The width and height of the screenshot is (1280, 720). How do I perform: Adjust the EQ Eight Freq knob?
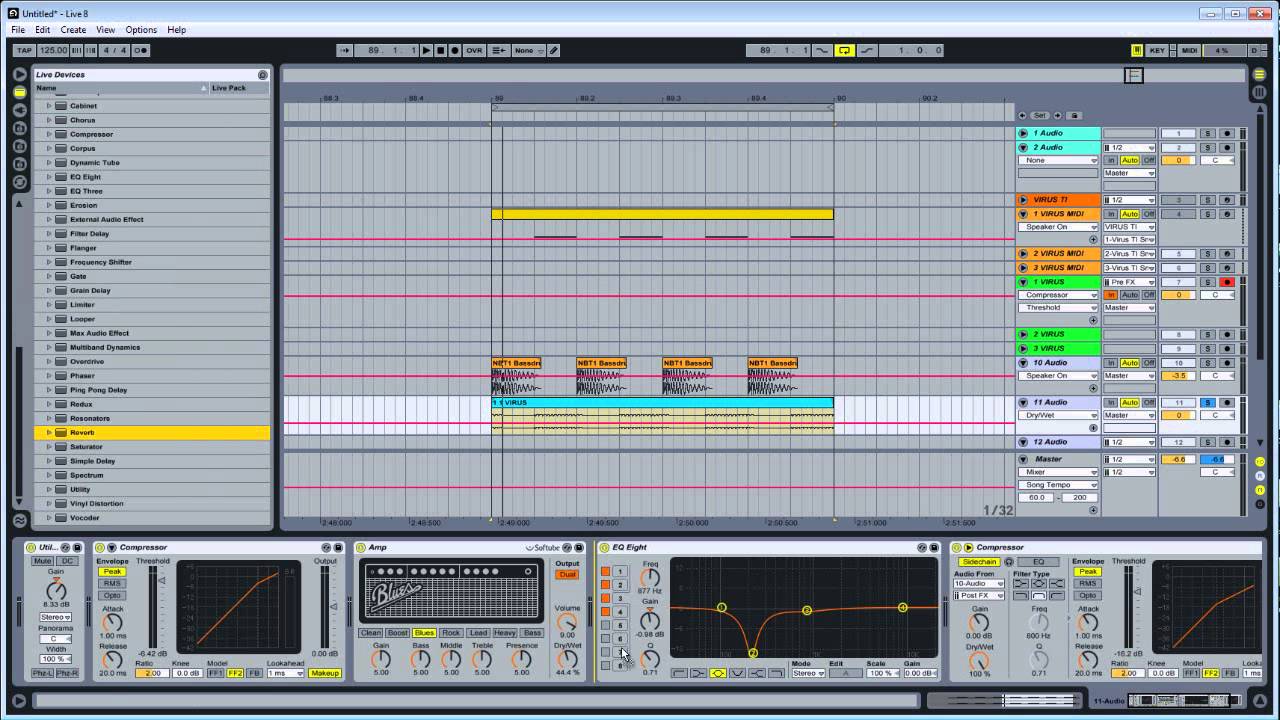[650, 578]
